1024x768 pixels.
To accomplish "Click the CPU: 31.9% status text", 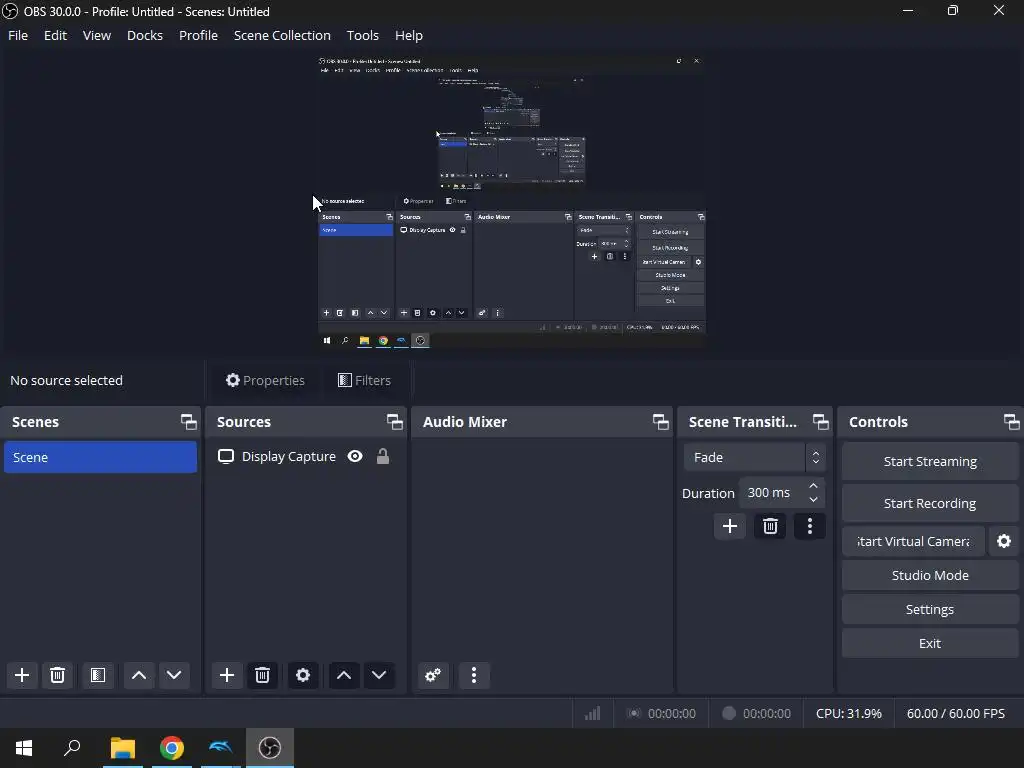I will [x=848, y=713].
